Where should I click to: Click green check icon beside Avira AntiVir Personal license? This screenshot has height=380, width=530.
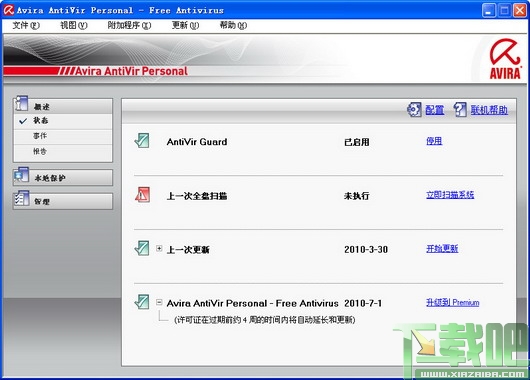click(142, 302)
